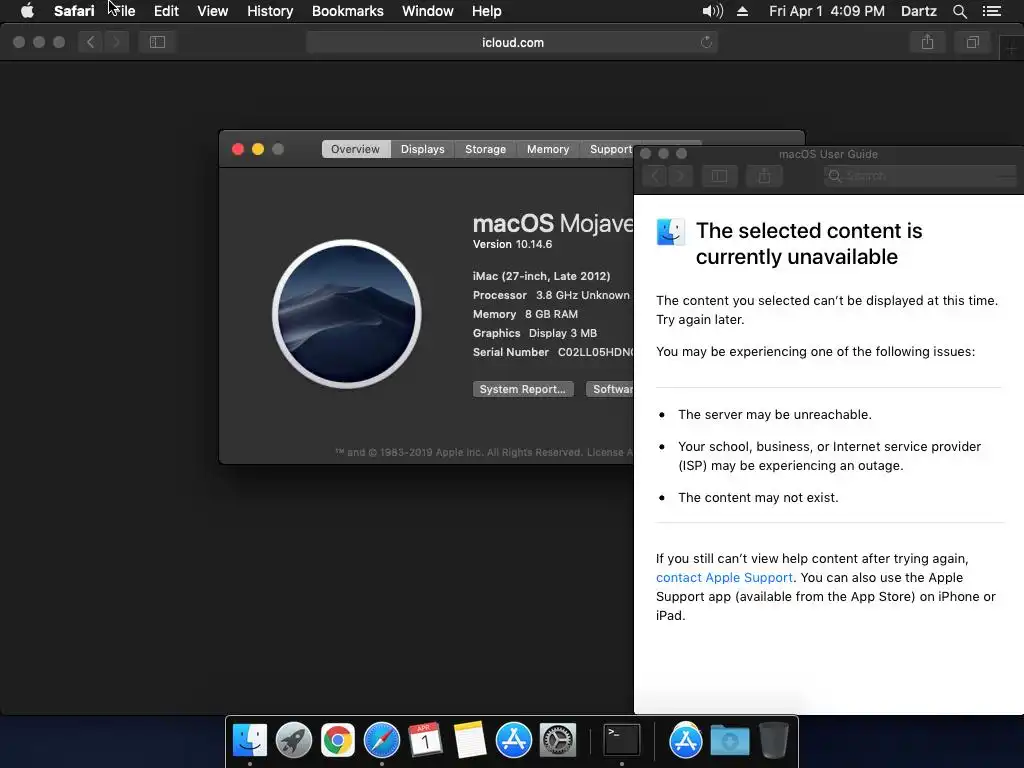
Task: Open the Applications folder in the Dock
Action: [x=685, y=741]
